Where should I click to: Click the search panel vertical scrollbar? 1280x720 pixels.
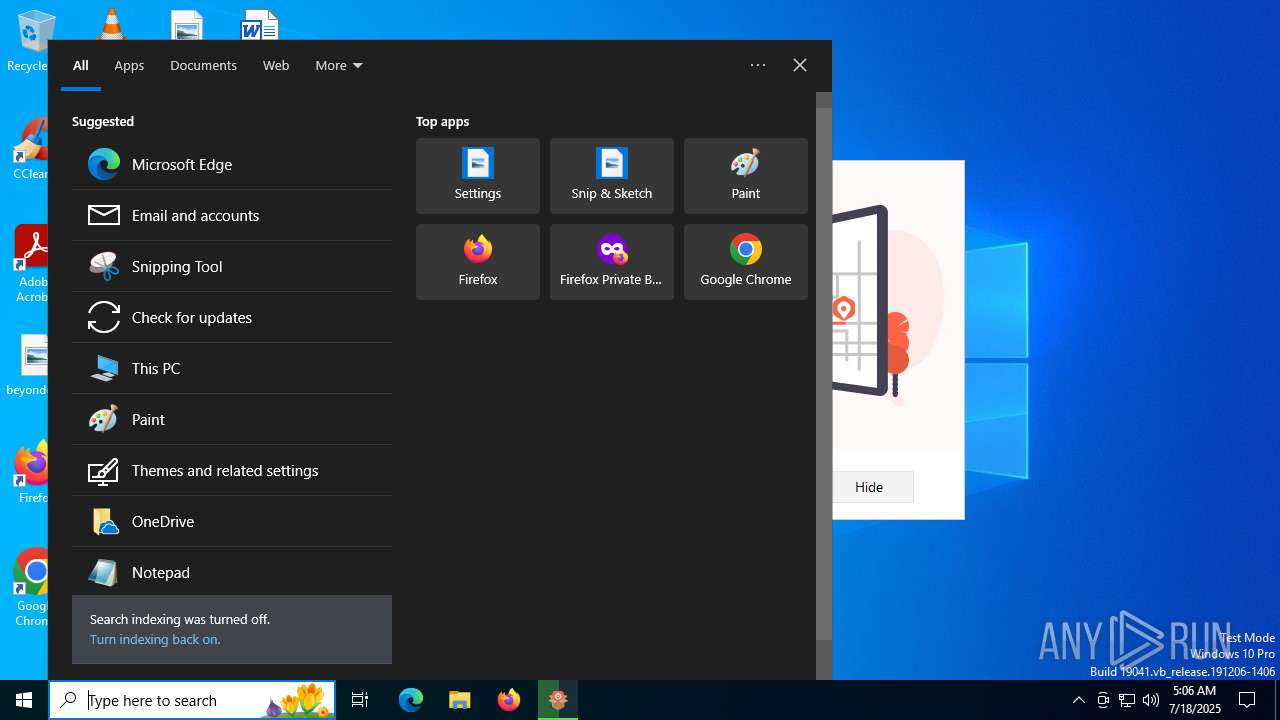(x=824, y=374)
